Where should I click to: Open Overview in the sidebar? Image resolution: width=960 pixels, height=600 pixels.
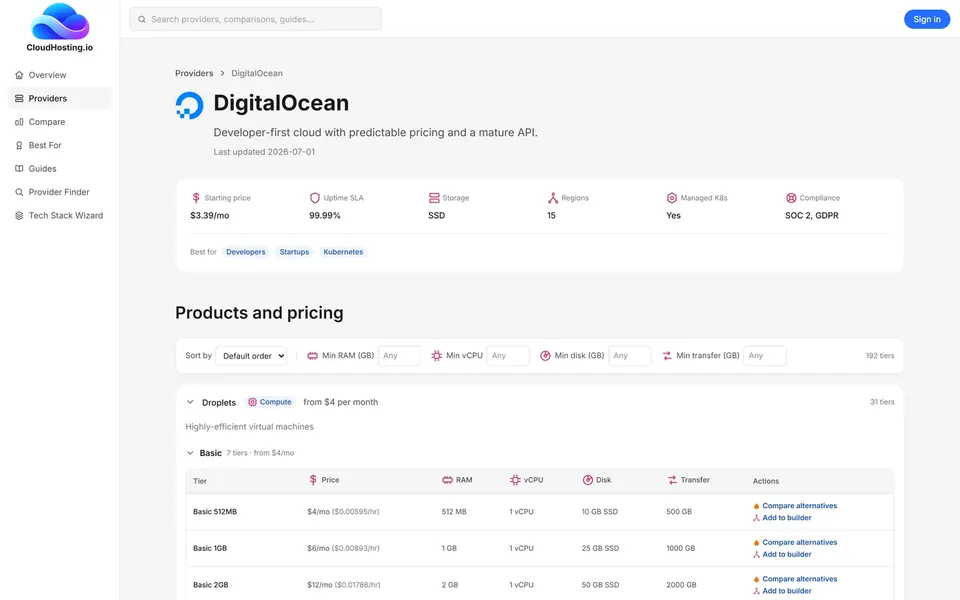click(60, 75)
